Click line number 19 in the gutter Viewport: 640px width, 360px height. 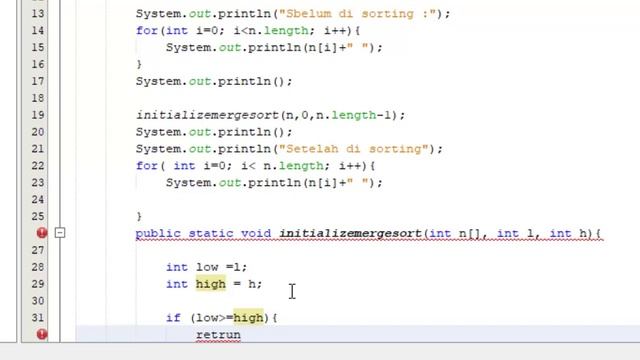click(x=38, y=115)
